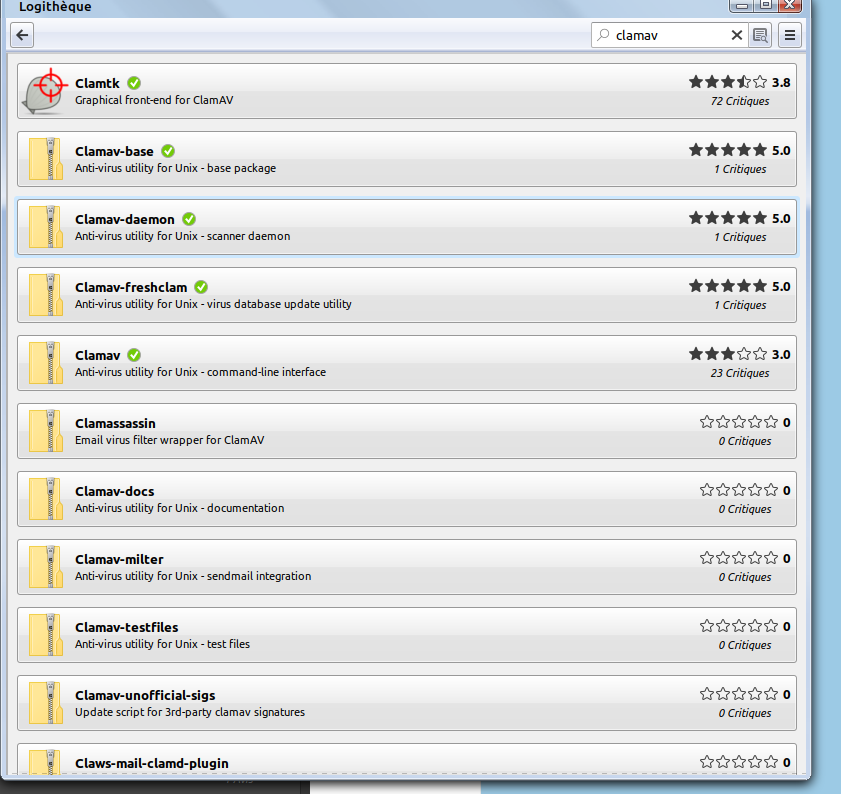Click 'Email virus filter wrapper for ClamAV'

pos(169,440)
